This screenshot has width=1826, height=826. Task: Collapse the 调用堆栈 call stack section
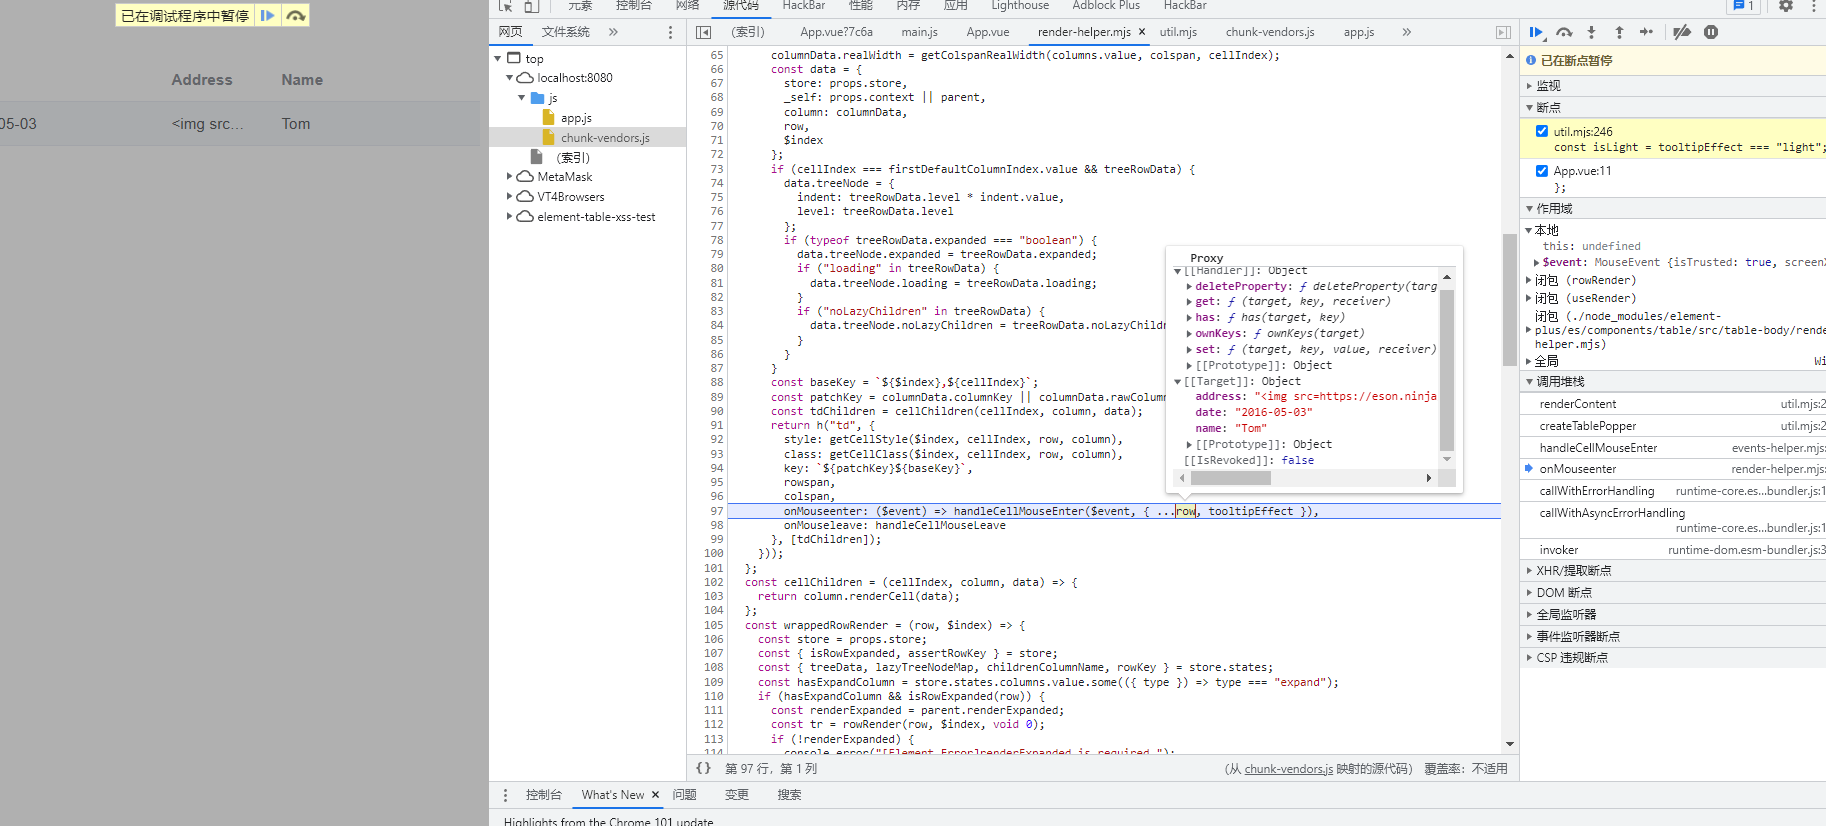(x=1560, y=382)
